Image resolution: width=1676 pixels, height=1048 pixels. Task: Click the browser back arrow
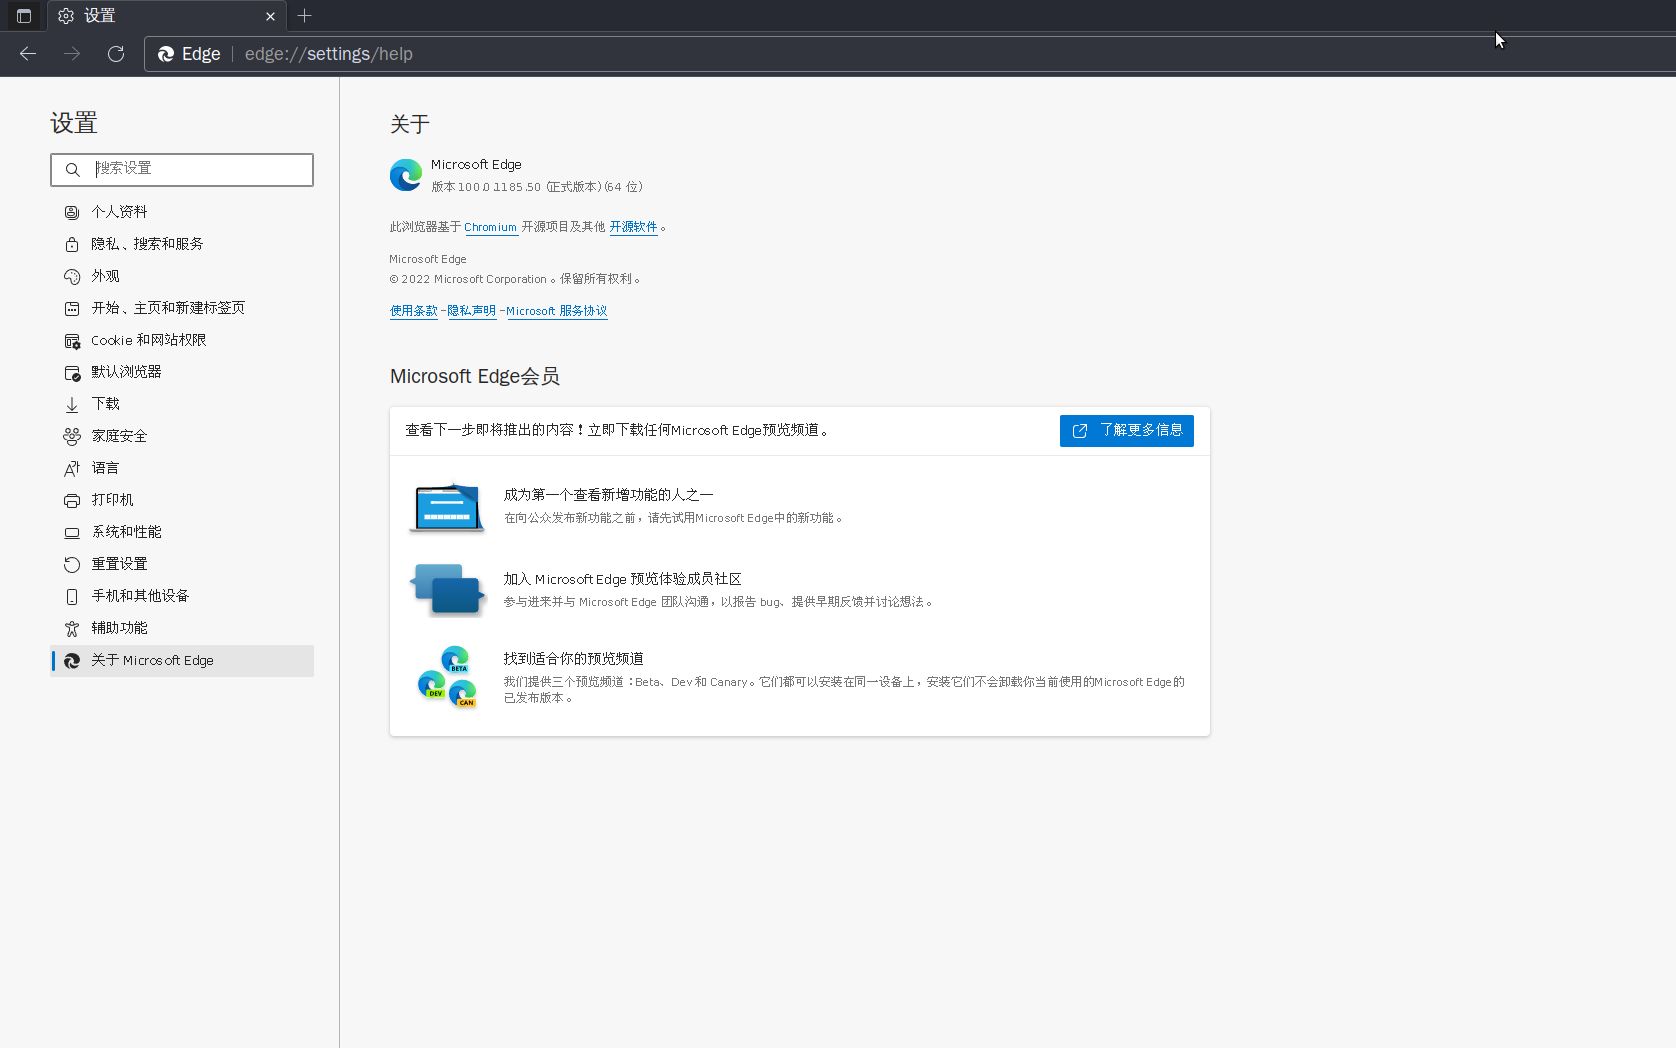pos(27,54)
